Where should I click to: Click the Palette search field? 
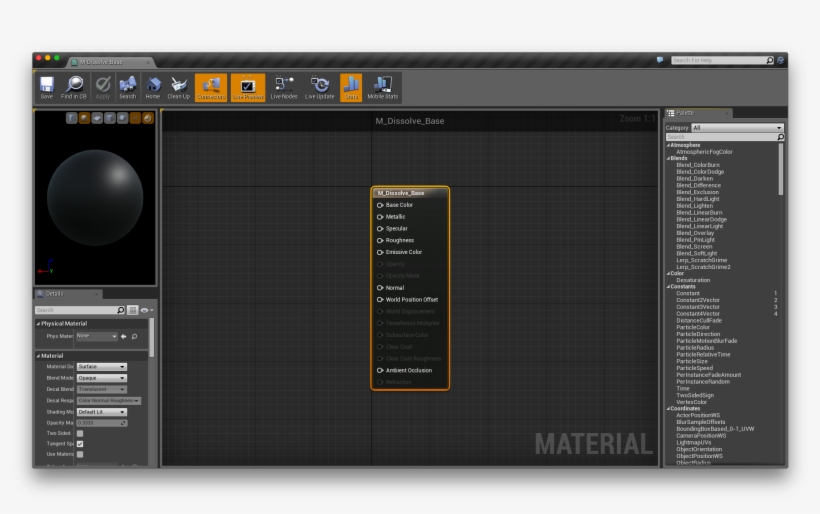(x=724, y=137)
